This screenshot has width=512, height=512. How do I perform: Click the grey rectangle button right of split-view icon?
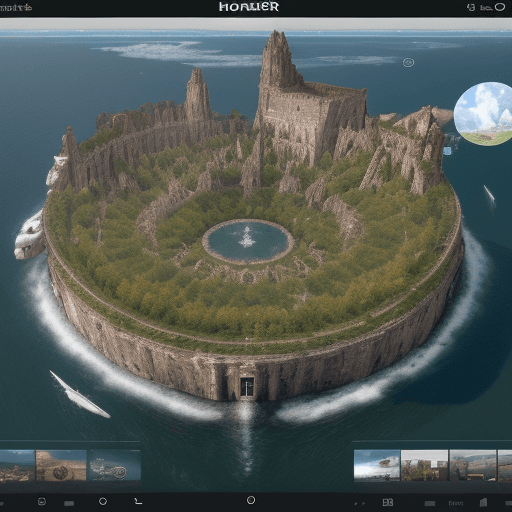[x=430, y=503]
